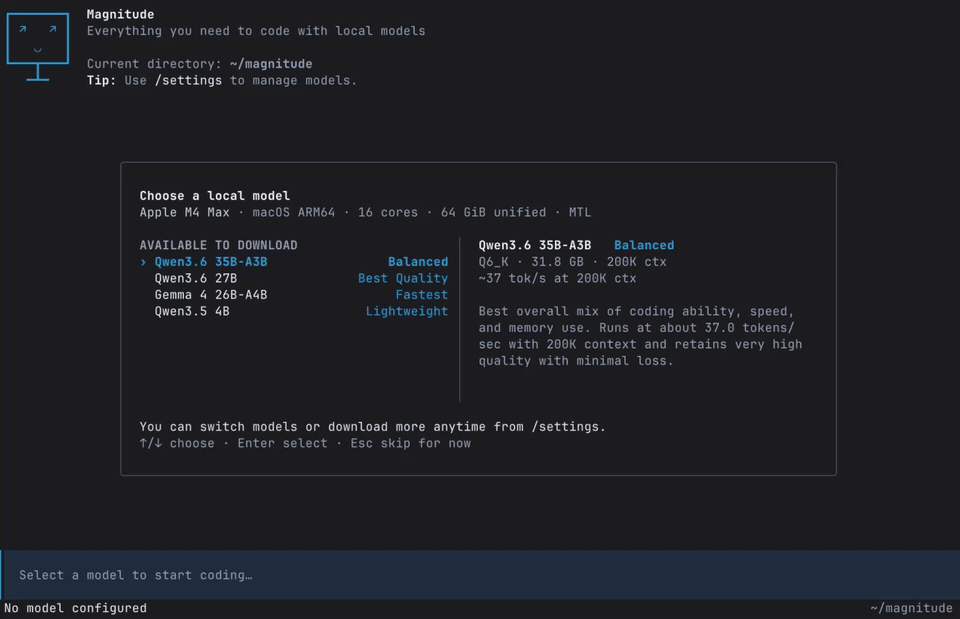
Task: Click /settings in the switch models note
Action: (564, 427)
